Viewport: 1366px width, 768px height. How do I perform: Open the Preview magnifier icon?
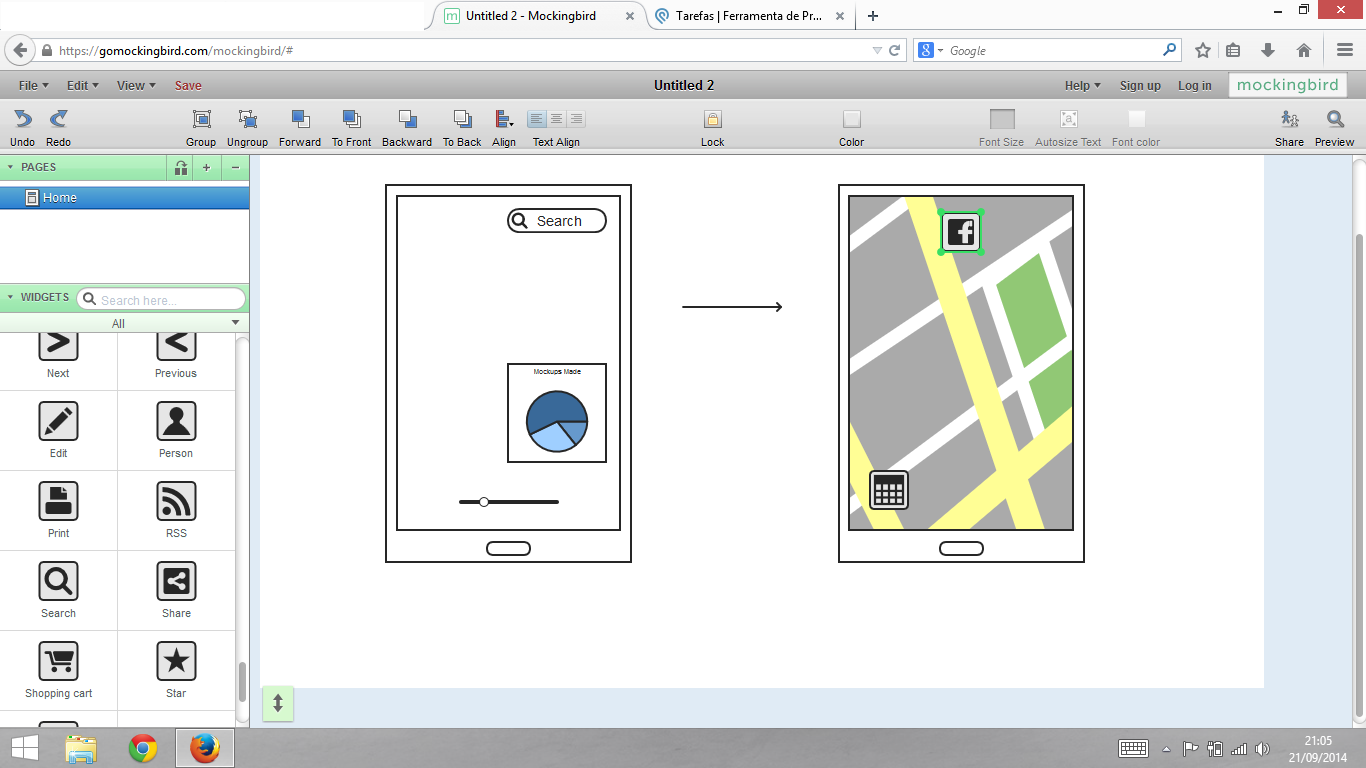pyautogui.click(x=1334, y=120)
